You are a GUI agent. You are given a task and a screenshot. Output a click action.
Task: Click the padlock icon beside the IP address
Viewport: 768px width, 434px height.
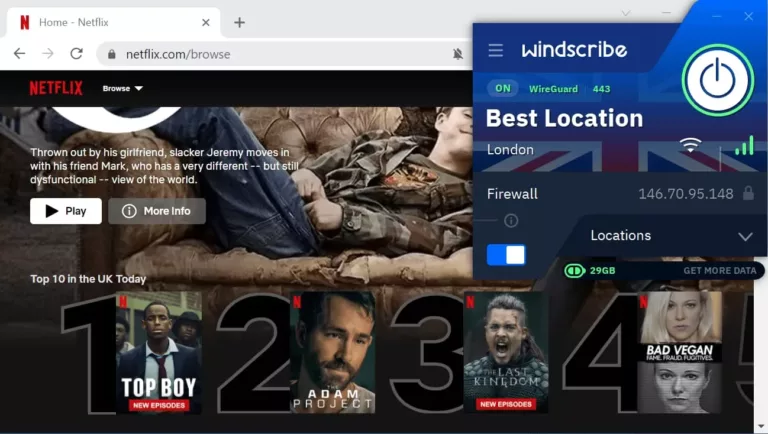(748, 193)
